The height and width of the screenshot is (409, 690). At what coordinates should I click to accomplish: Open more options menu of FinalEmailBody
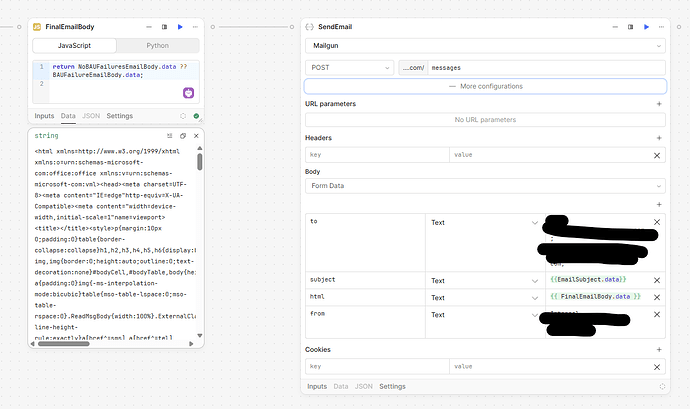(x=195, y=27)
